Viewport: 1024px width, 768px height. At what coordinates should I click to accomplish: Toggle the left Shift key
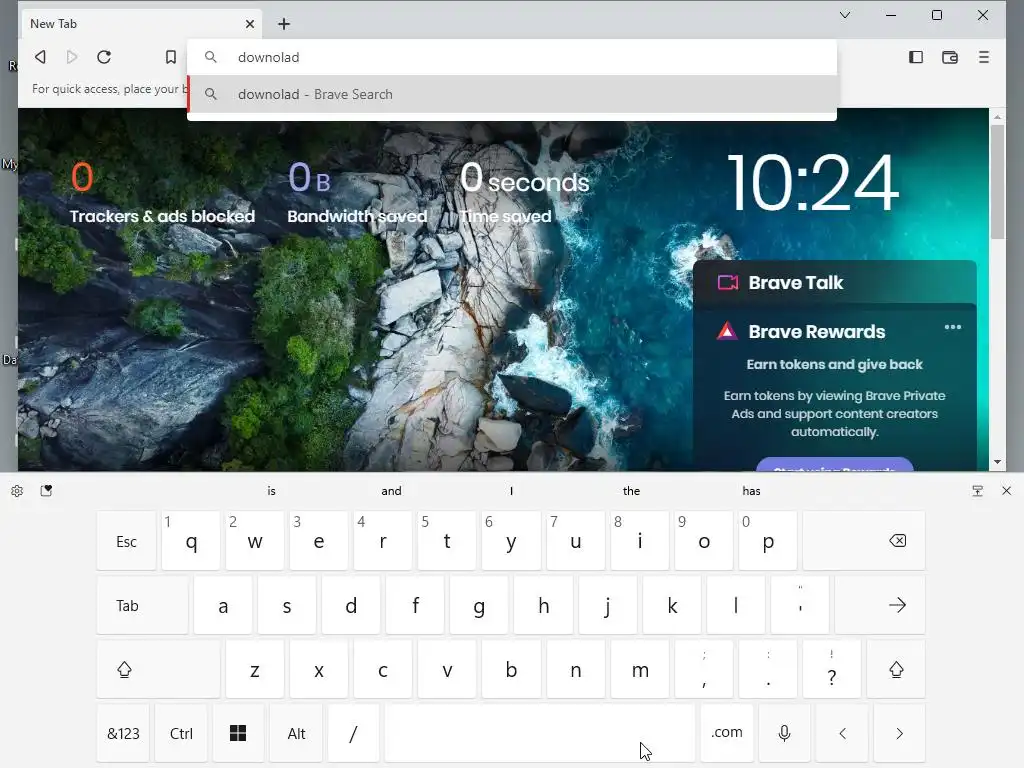click(x=158, y=669)
